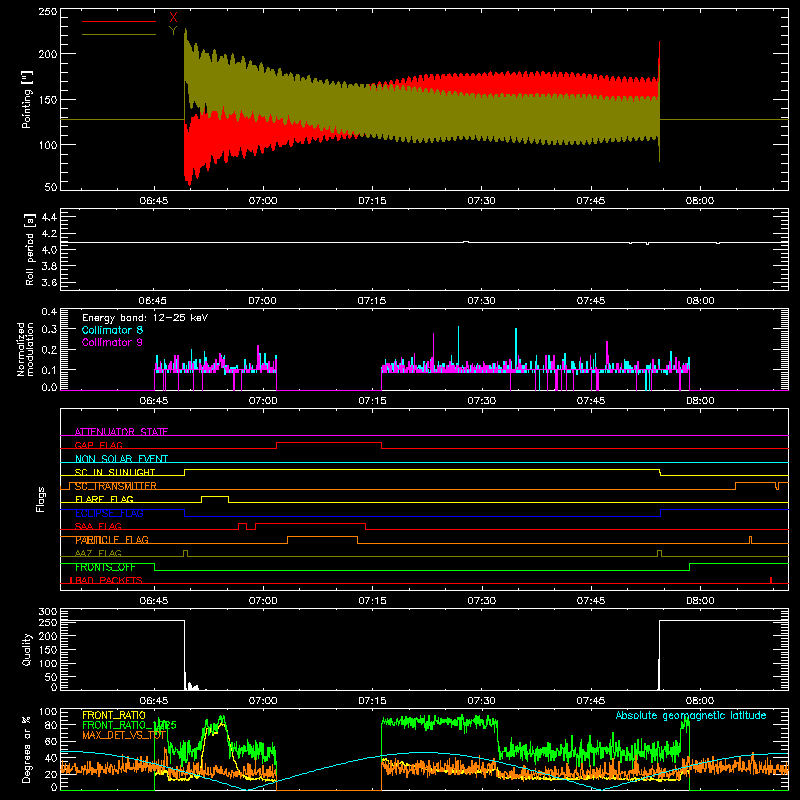Click the SC_TRANSMITTER flag label
800x800 pixels.
[x=116, y=486]
